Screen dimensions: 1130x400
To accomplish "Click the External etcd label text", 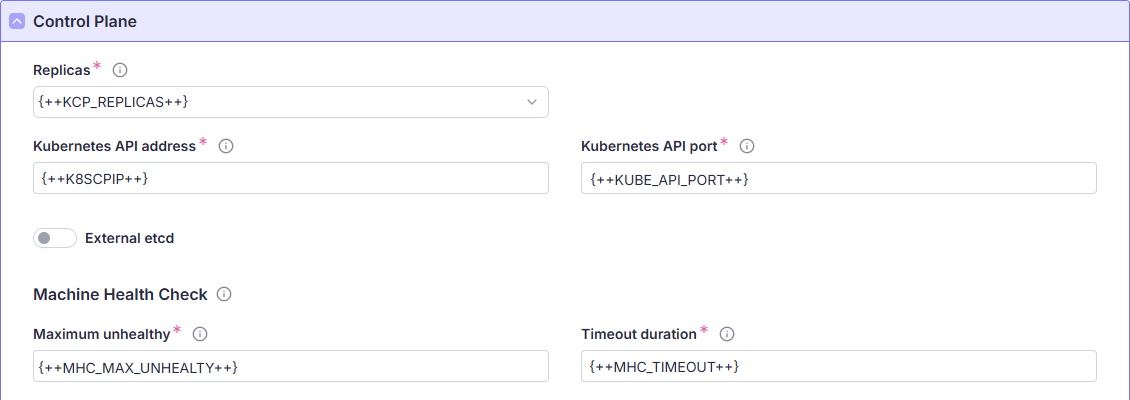I will point(130,238).
